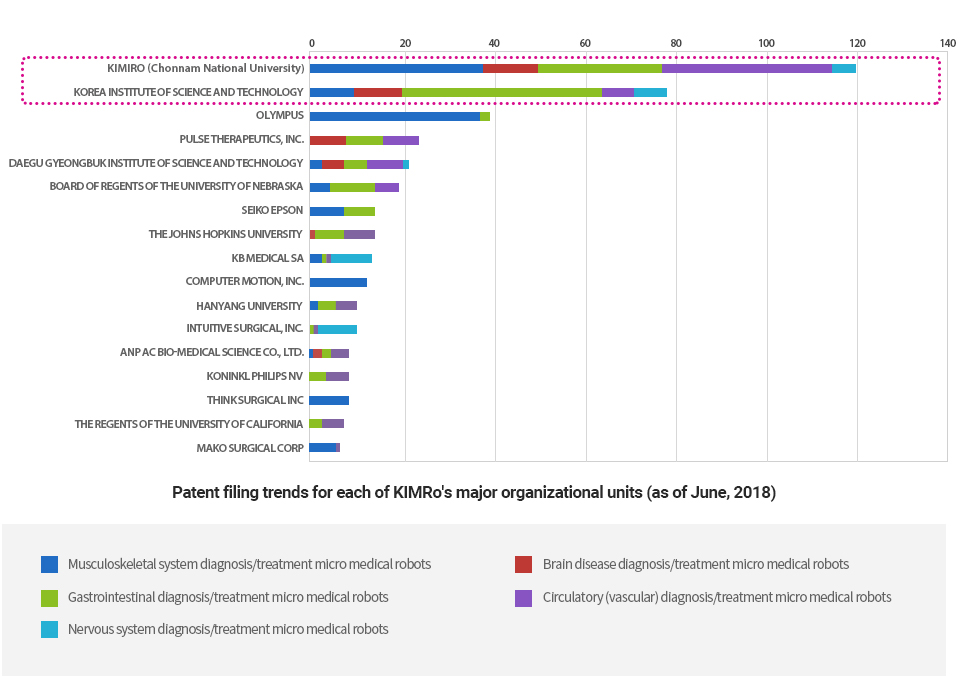The image size is (960, 678).
Task: Click KIMIRO's red brain disease bar segment
Action: (x=511, y=68)
